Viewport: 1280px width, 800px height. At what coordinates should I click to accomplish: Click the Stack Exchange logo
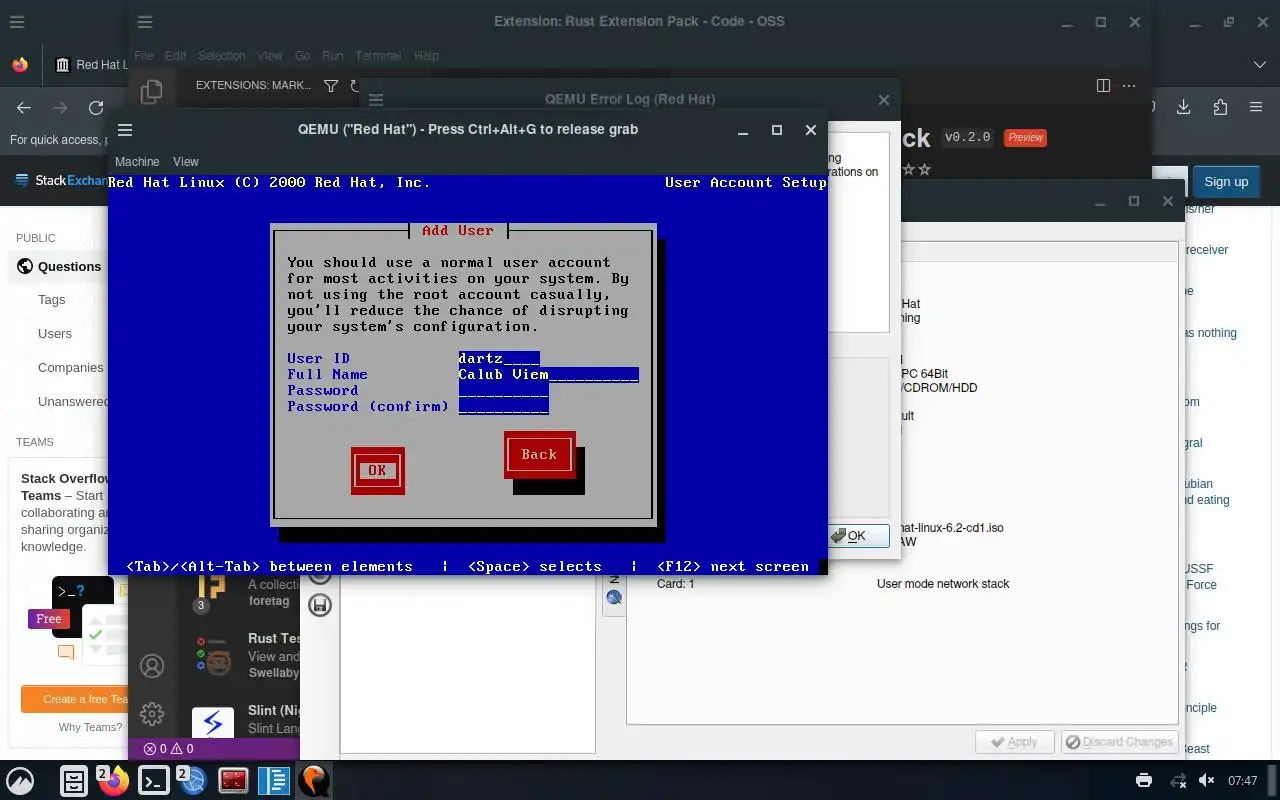62,181
